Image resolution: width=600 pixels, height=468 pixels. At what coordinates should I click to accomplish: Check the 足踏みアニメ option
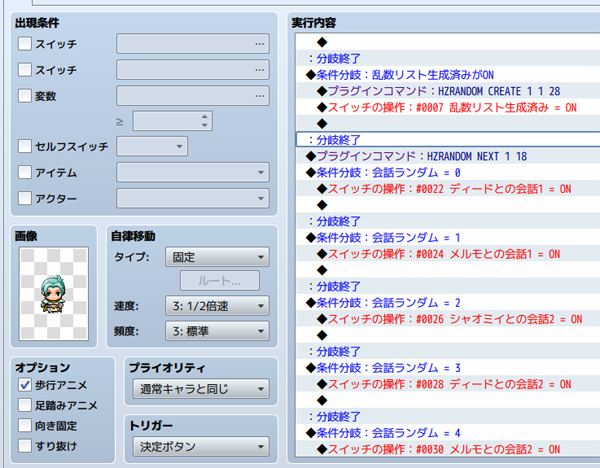(x=25, y=405)
